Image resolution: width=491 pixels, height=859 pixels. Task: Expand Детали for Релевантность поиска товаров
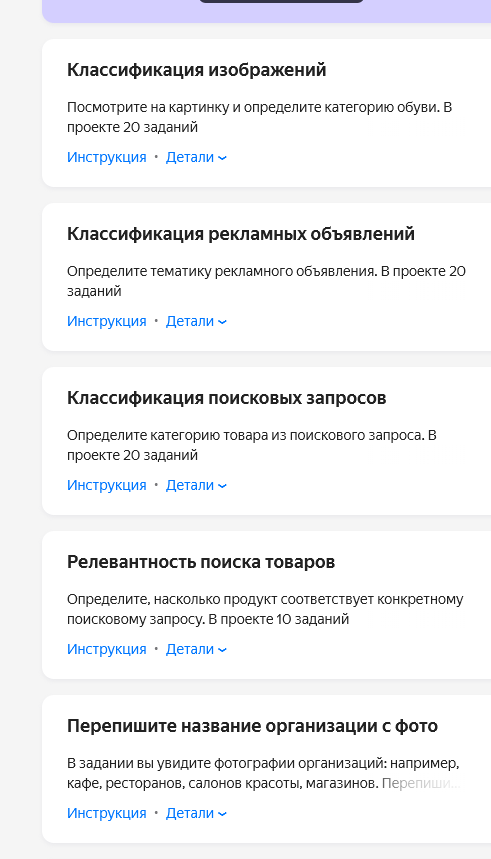(196, 649)
